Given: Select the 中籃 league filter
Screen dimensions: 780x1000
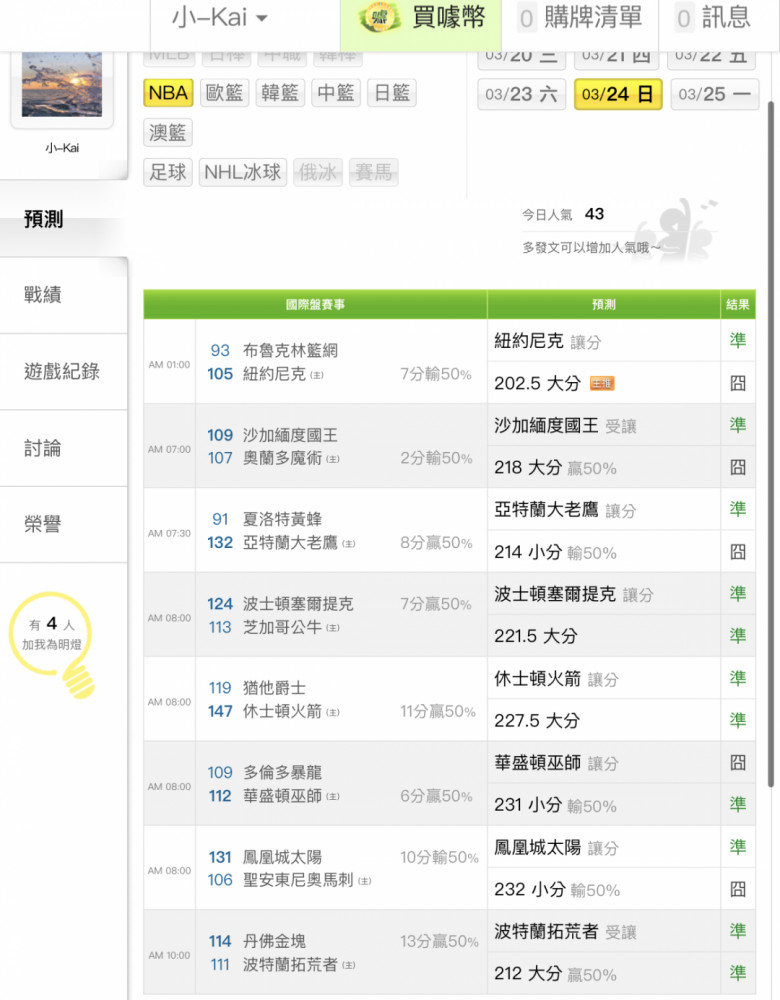Looking at the screenshot, I should point(335,93).
